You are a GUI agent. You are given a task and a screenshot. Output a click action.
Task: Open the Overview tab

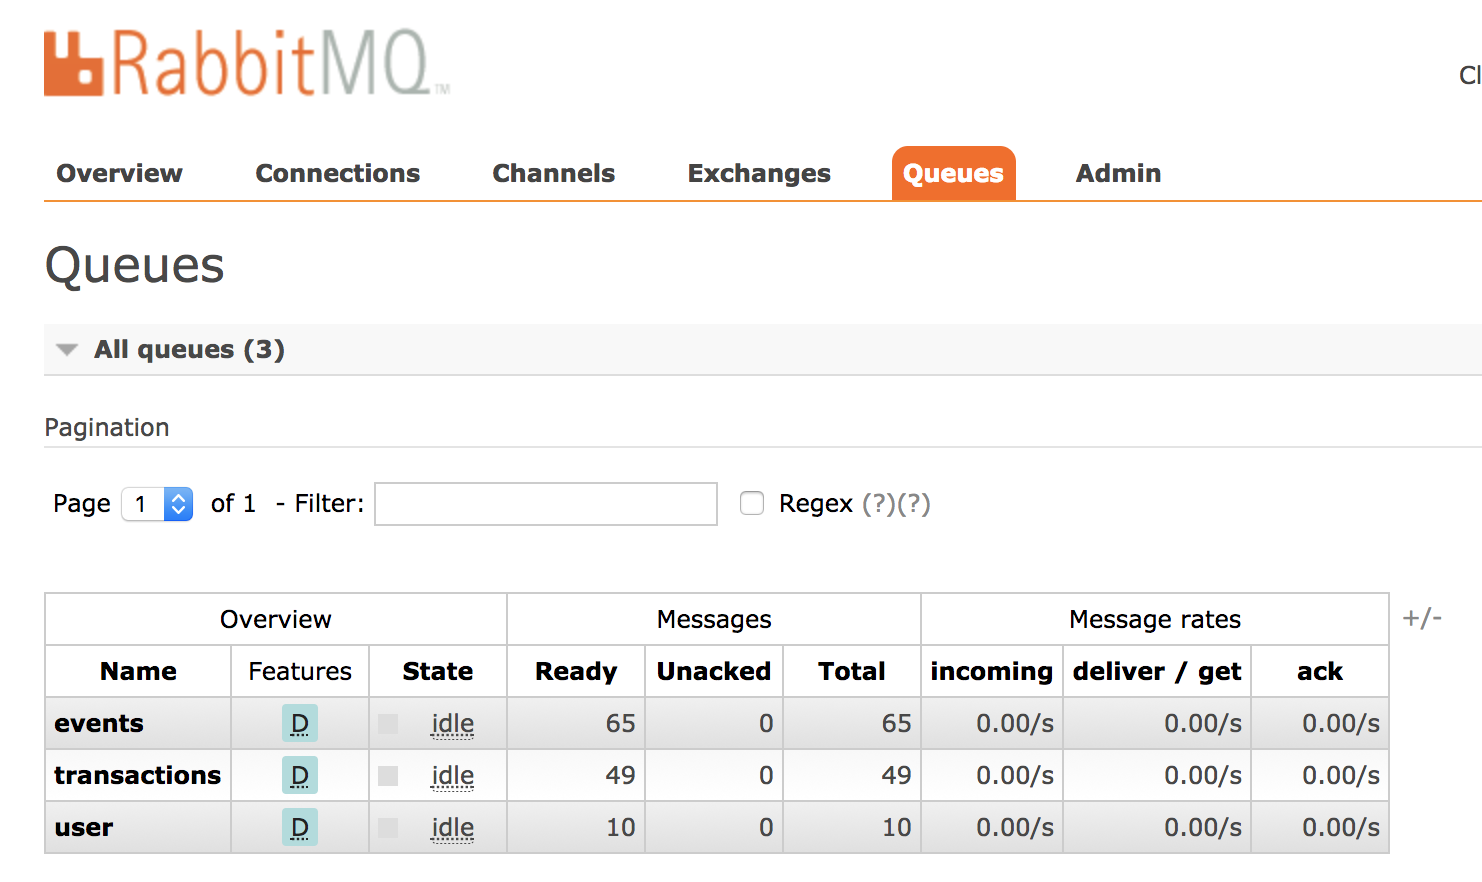point(119,173)
